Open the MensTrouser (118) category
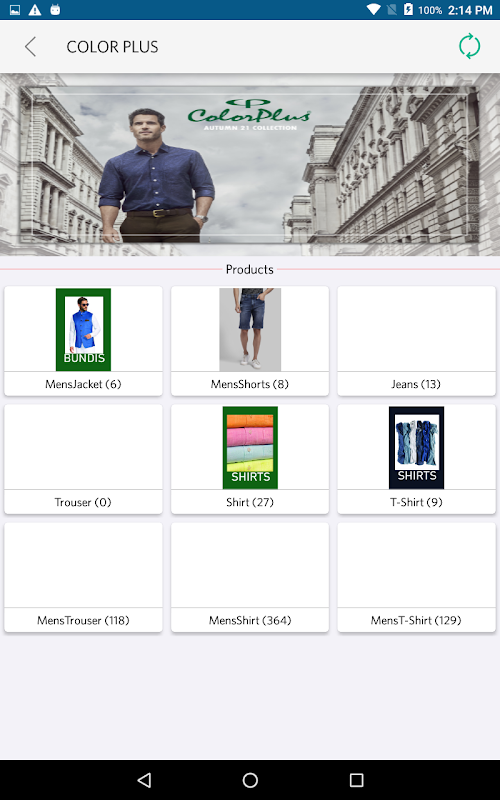 (x=83, y=577)
